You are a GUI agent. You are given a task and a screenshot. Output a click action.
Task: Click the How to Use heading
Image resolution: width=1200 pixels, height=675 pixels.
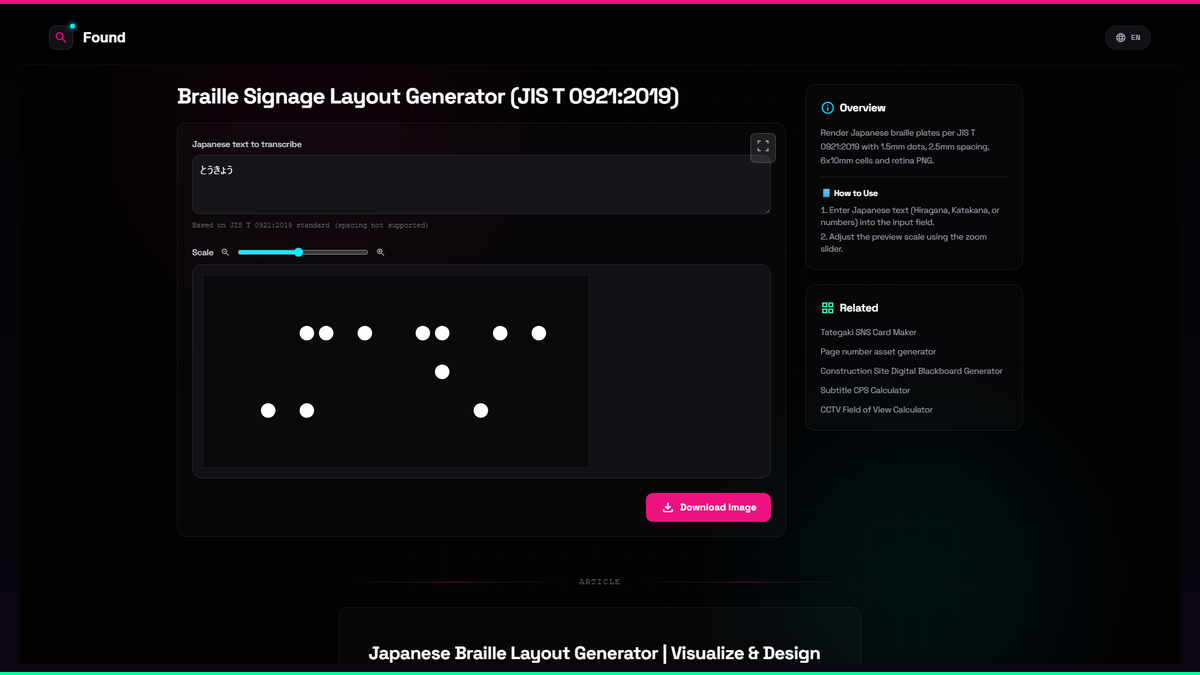click(x=856, y=193)
